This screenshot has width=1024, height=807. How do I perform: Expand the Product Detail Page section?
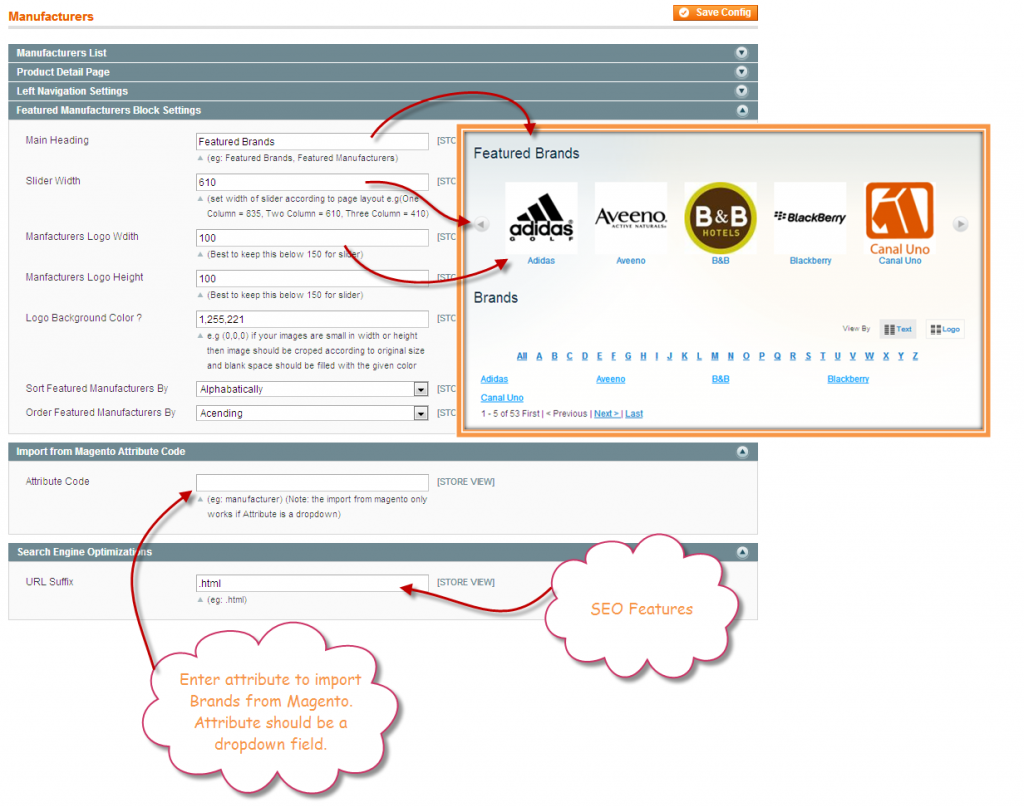click(x=741, y=72)
